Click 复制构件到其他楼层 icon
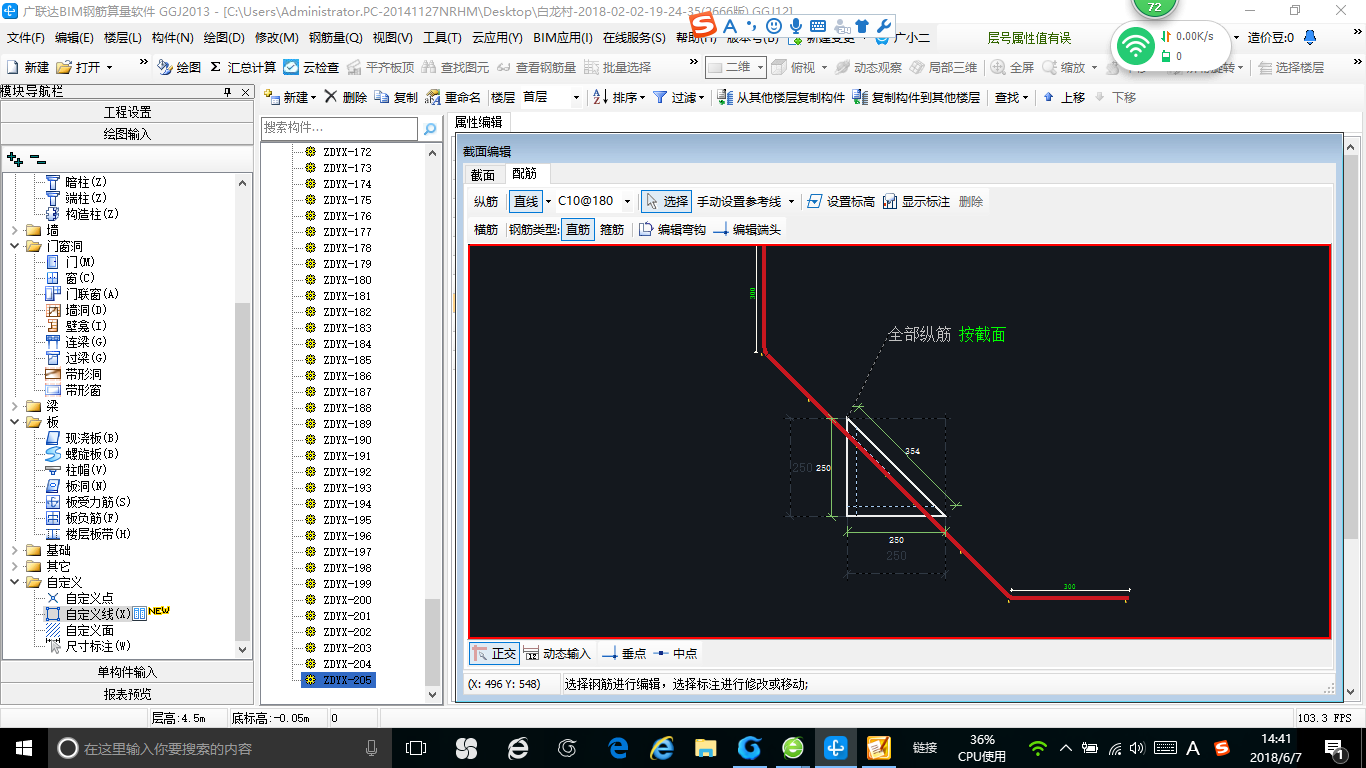 [860, 97]
